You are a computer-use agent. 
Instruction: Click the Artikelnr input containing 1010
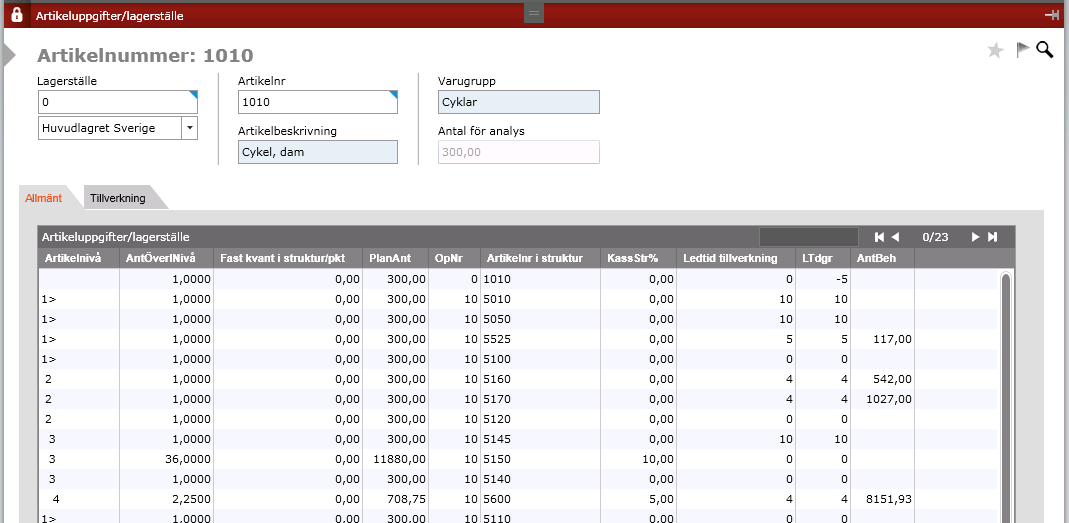(318, 102)
